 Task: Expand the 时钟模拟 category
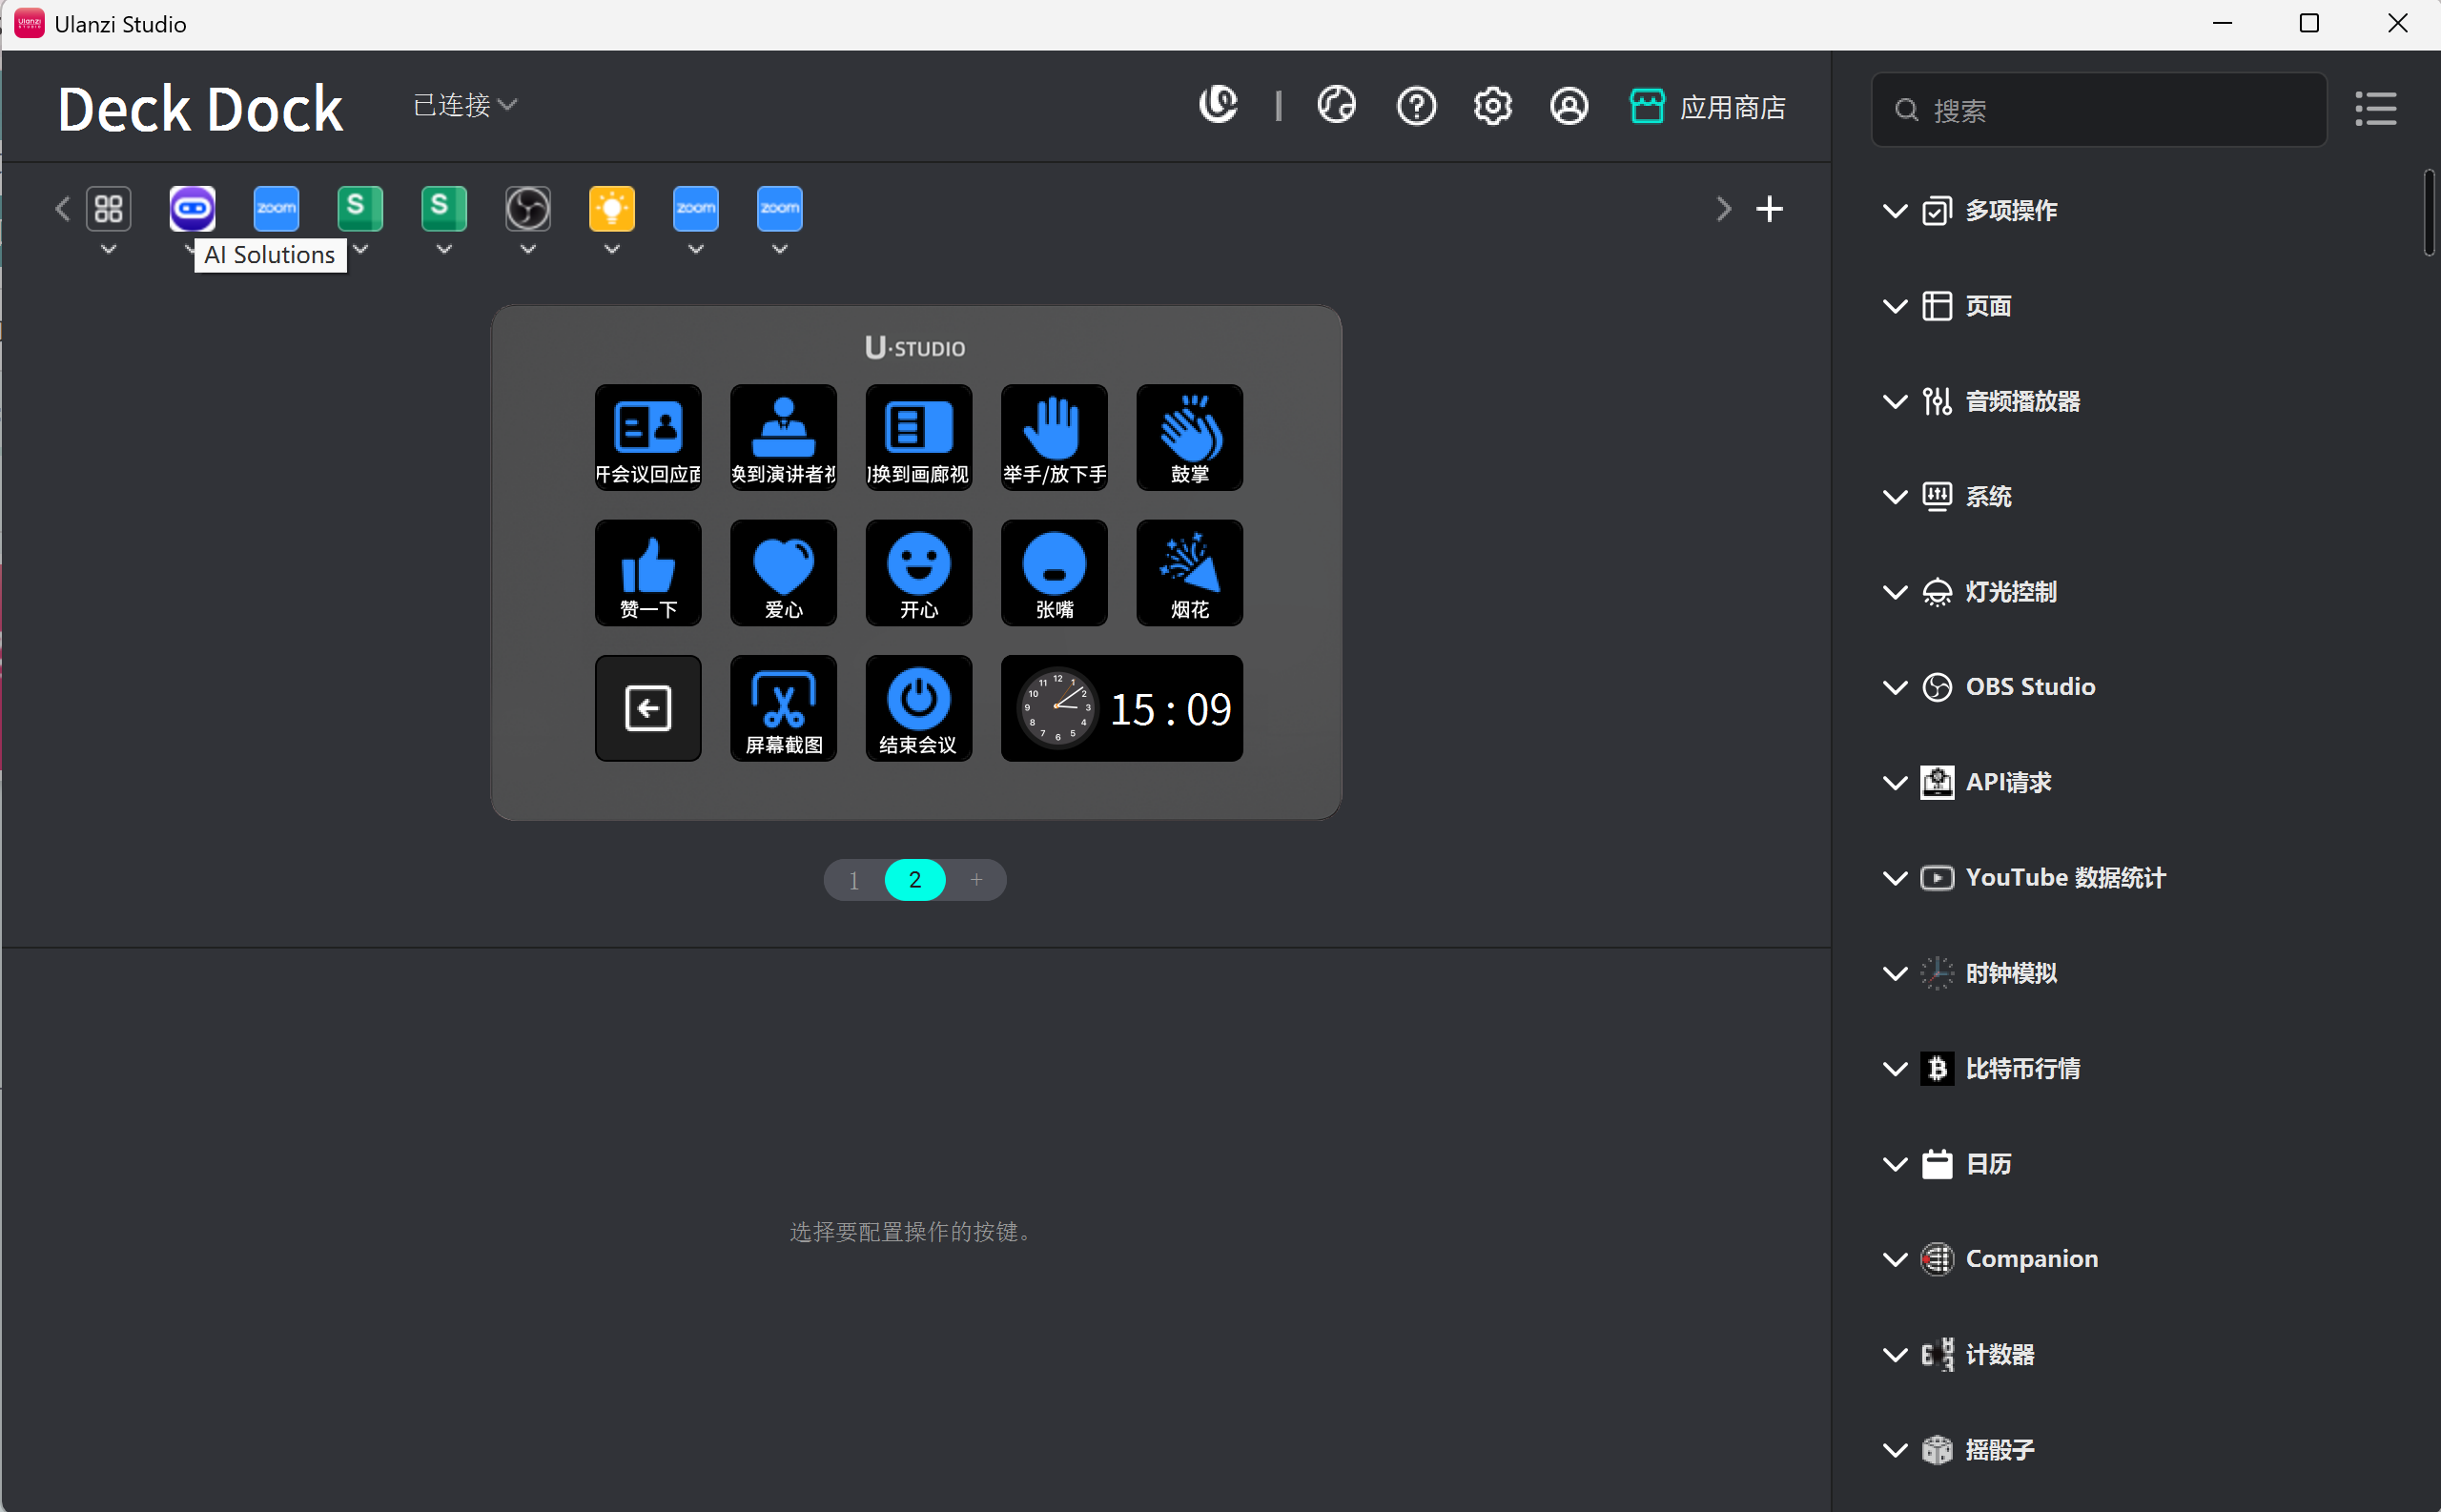[x=2010, y=973]
